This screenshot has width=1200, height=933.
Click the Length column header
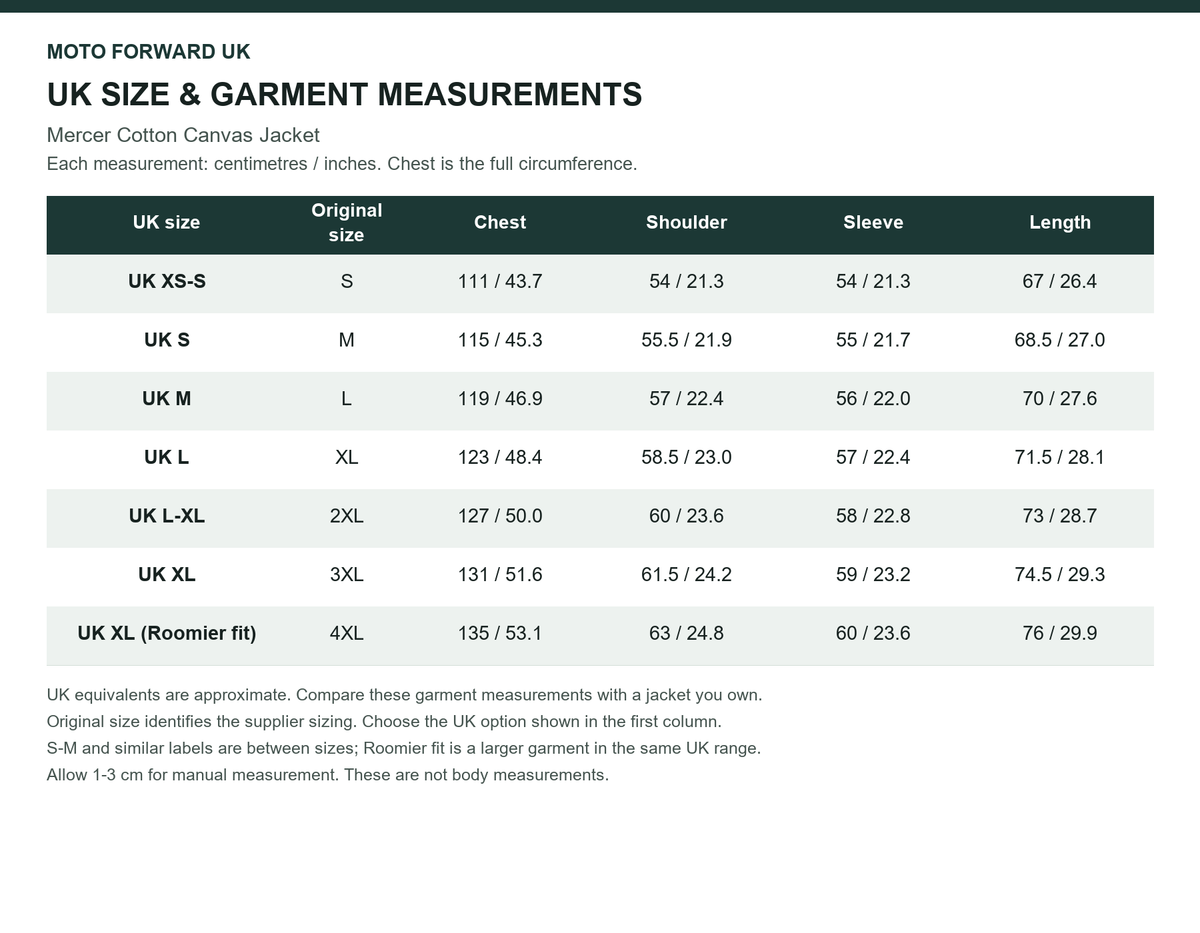[x=1060, y=222]
